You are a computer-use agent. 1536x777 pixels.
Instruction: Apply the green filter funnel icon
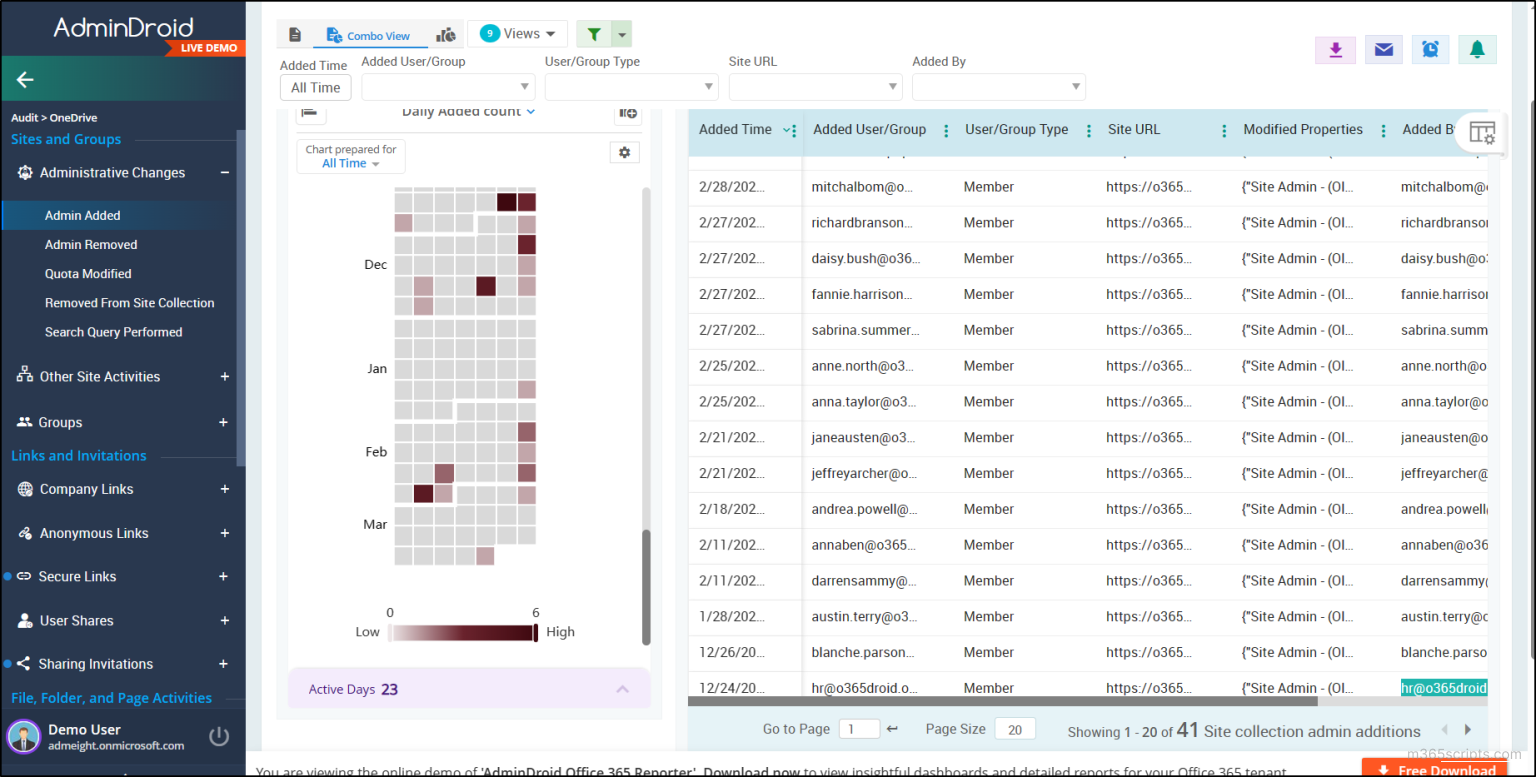(x=592, y=33)
